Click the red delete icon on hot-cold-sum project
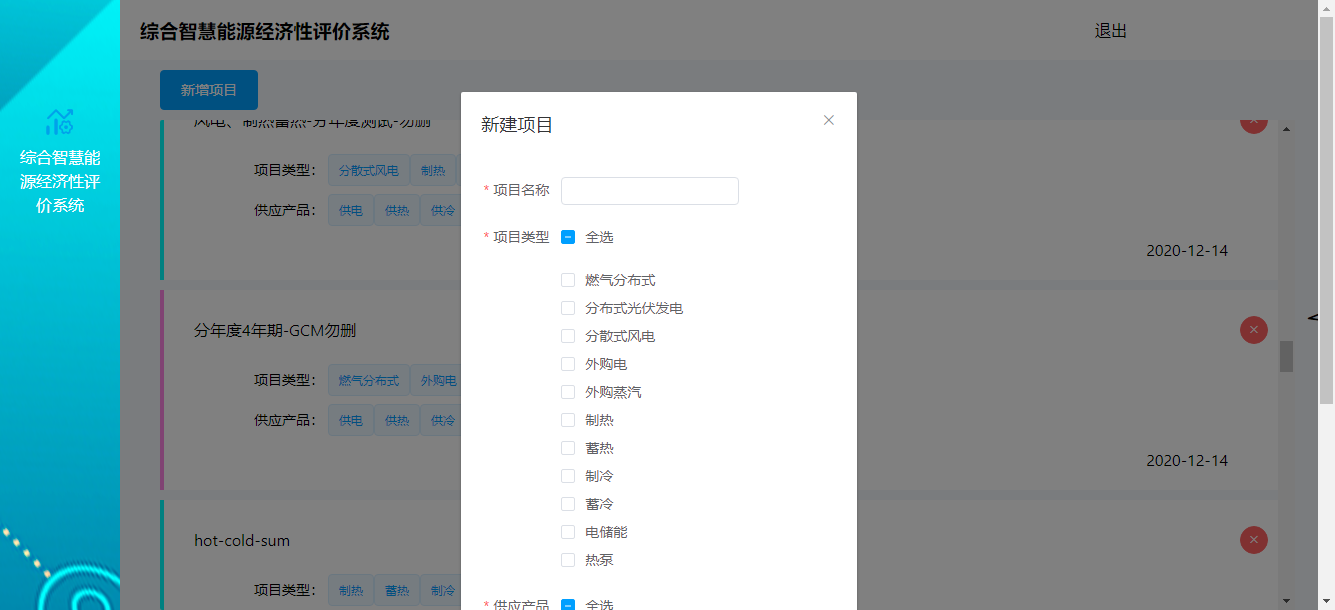Image resolution: width=1335 pixels, height=610 pixels. click(1253, 540)
